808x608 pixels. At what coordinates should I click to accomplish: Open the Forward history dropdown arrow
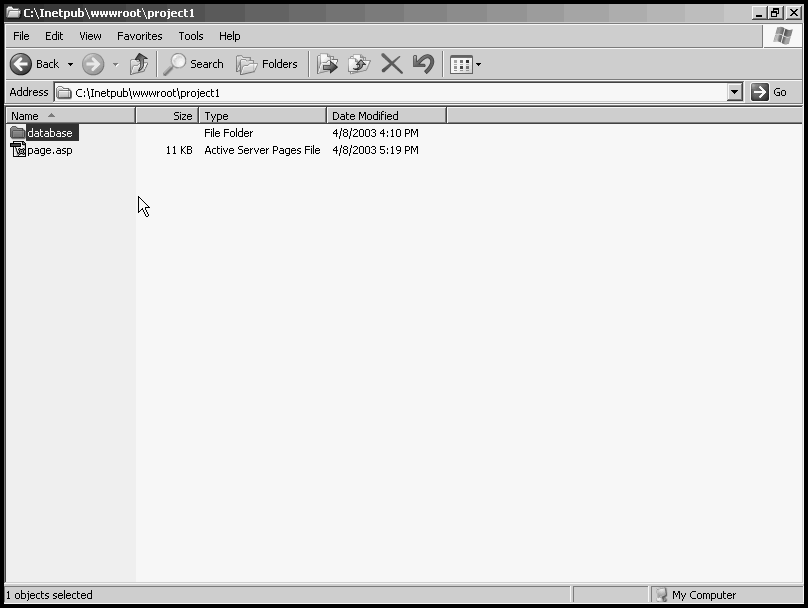click(x=115, y=64)
